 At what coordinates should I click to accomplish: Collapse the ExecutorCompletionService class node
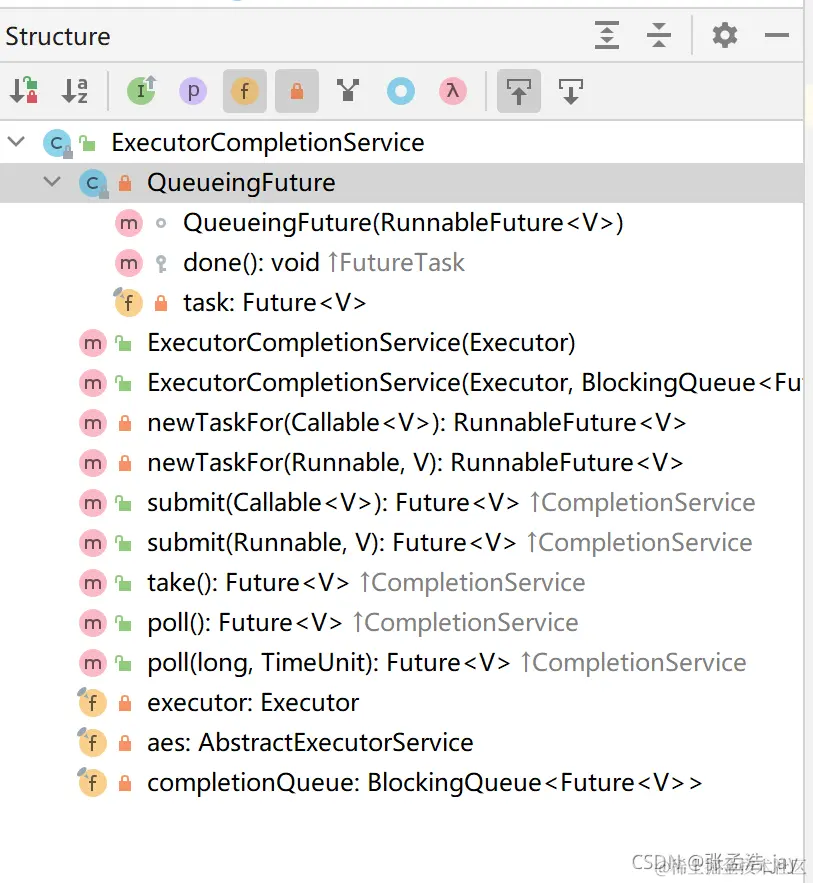pyautogui.click(x=17, y=141)
